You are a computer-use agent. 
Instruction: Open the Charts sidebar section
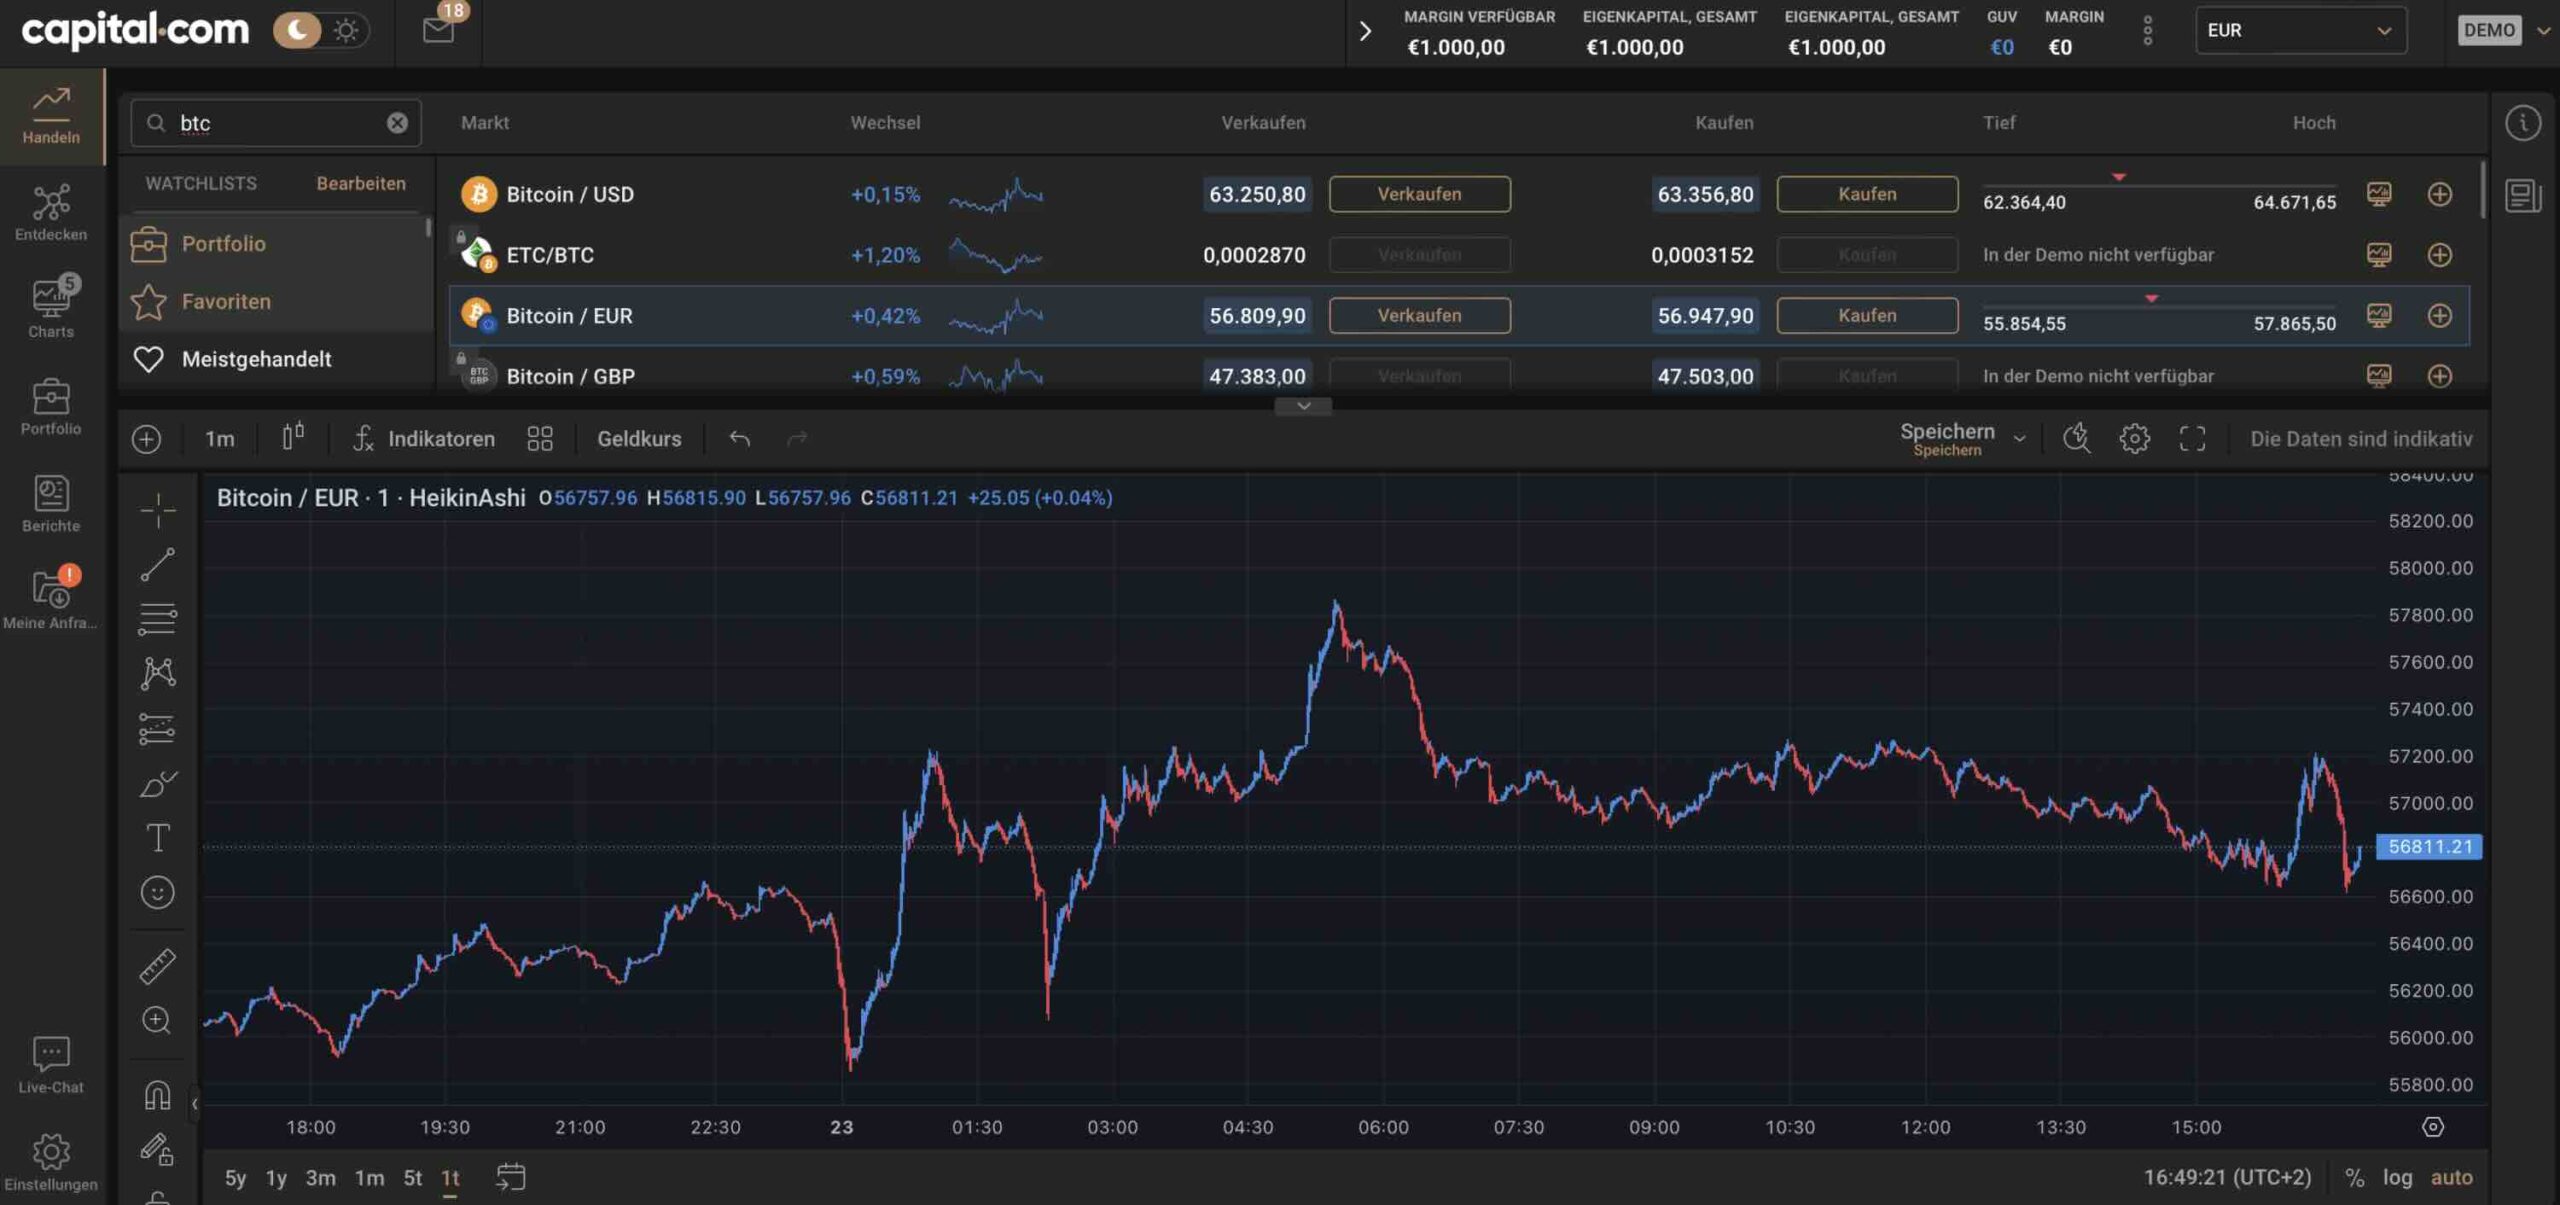coord(51,309)
